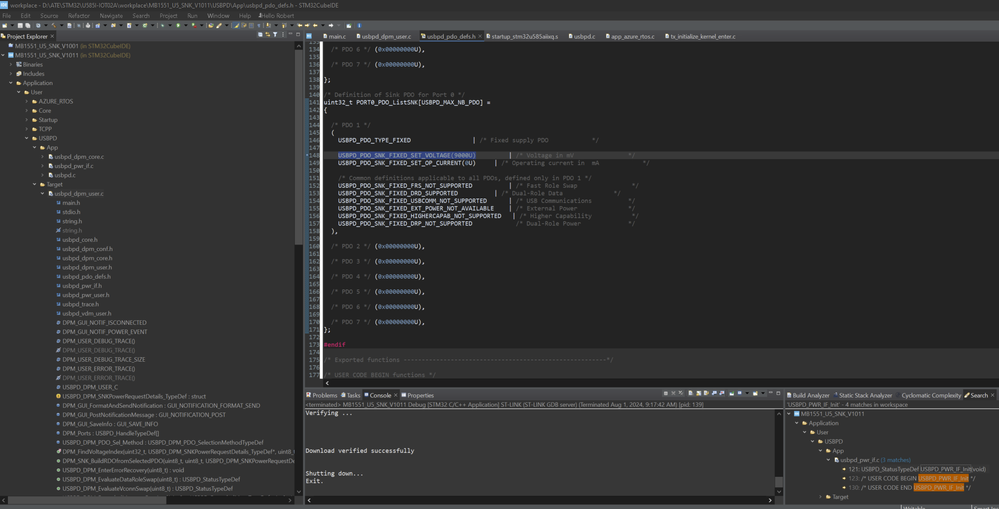The image size is (999, 509).
Task: Click the Binaries icon in project tree
Action: pos(18,64)
